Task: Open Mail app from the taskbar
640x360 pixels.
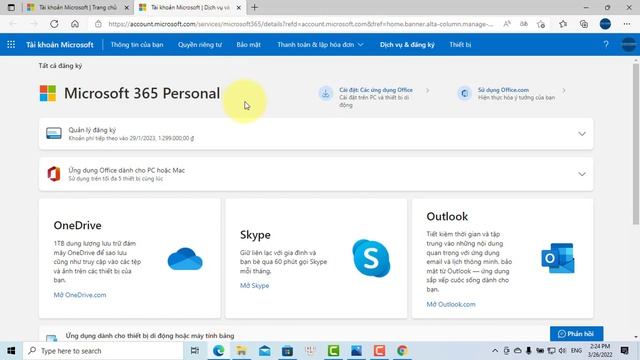Action: click(x=264, y=351)
